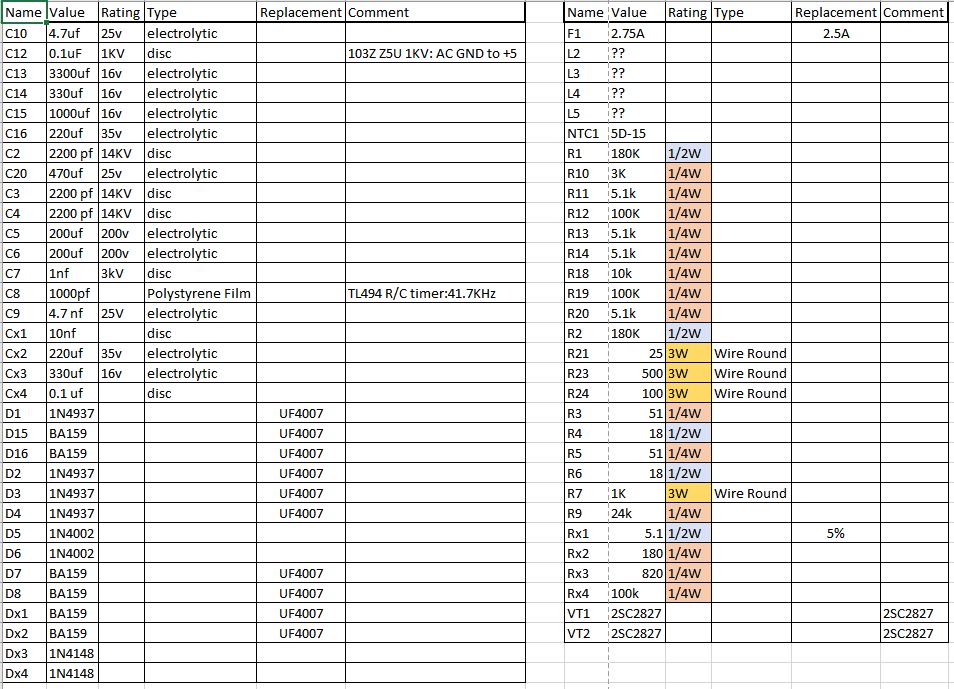Click the ?? value for L4
This screenshot has height=689, width=954.
click(x=637, y=94)
